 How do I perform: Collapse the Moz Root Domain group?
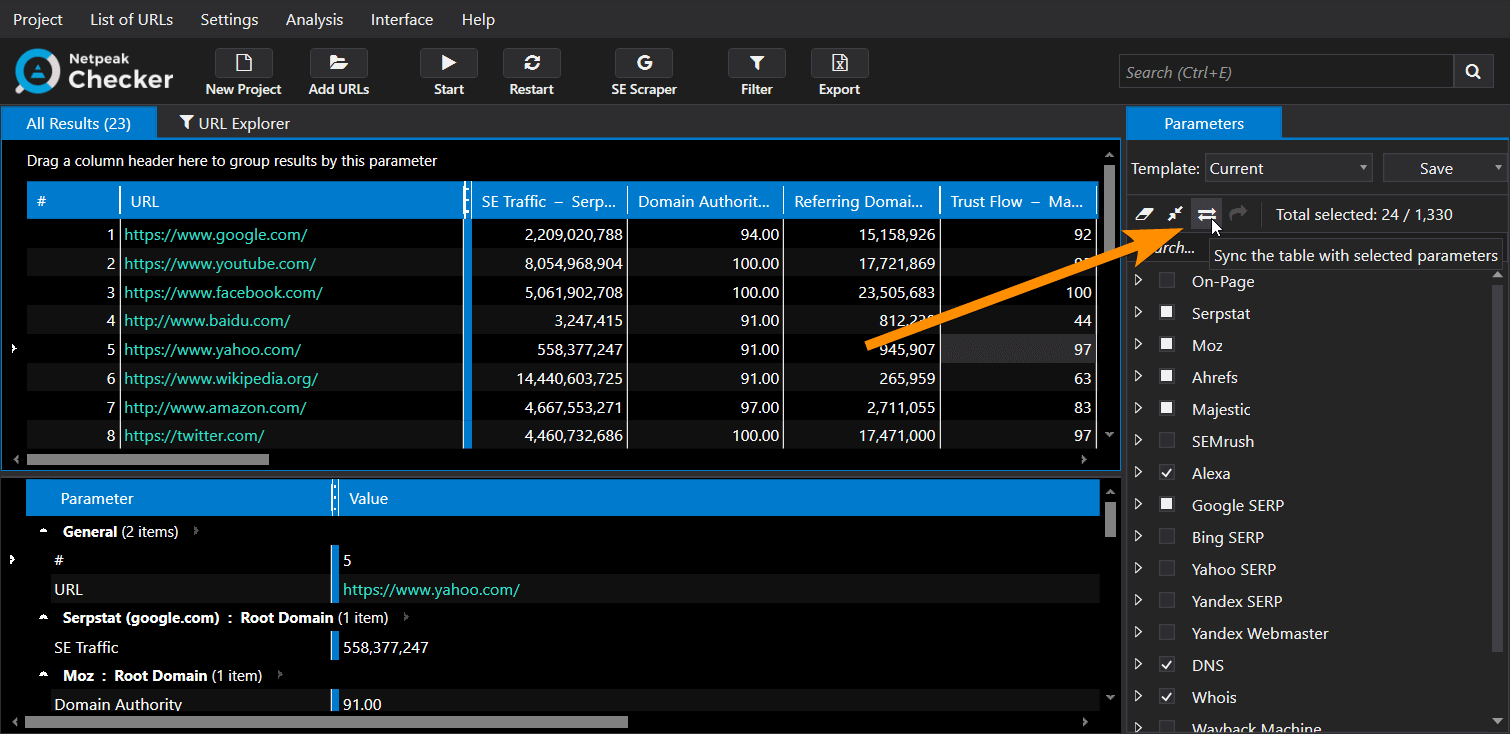pyautogui.click(x=44, y=675)
